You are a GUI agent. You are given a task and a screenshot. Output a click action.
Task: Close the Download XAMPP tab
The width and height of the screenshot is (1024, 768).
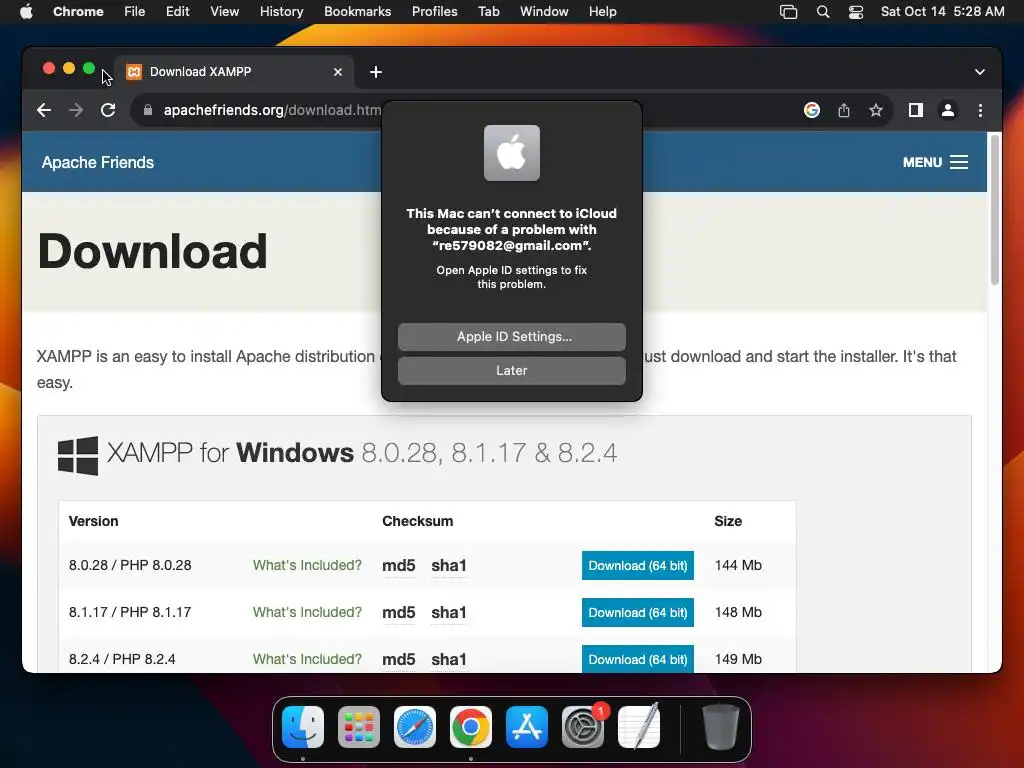(338, 72)
